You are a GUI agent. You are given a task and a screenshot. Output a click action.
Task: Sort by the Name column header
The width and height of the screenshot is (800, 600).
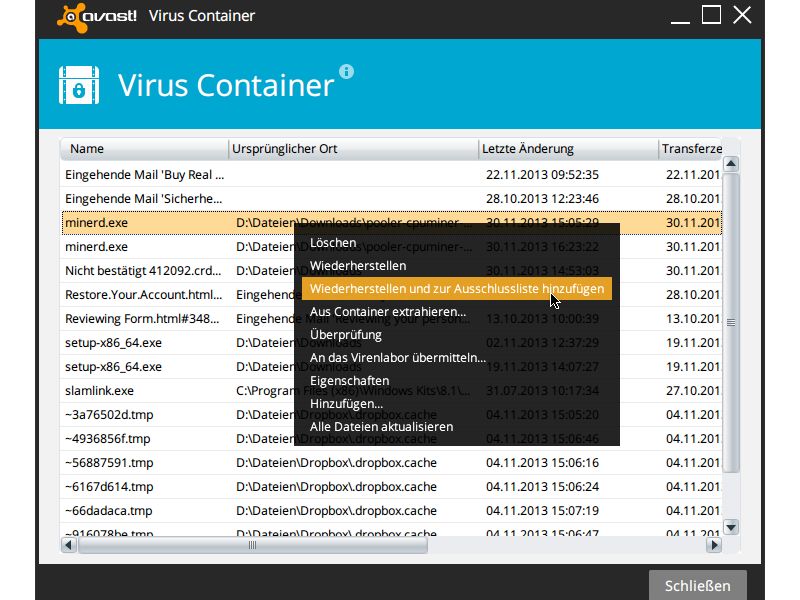click(x=144, y=149)
